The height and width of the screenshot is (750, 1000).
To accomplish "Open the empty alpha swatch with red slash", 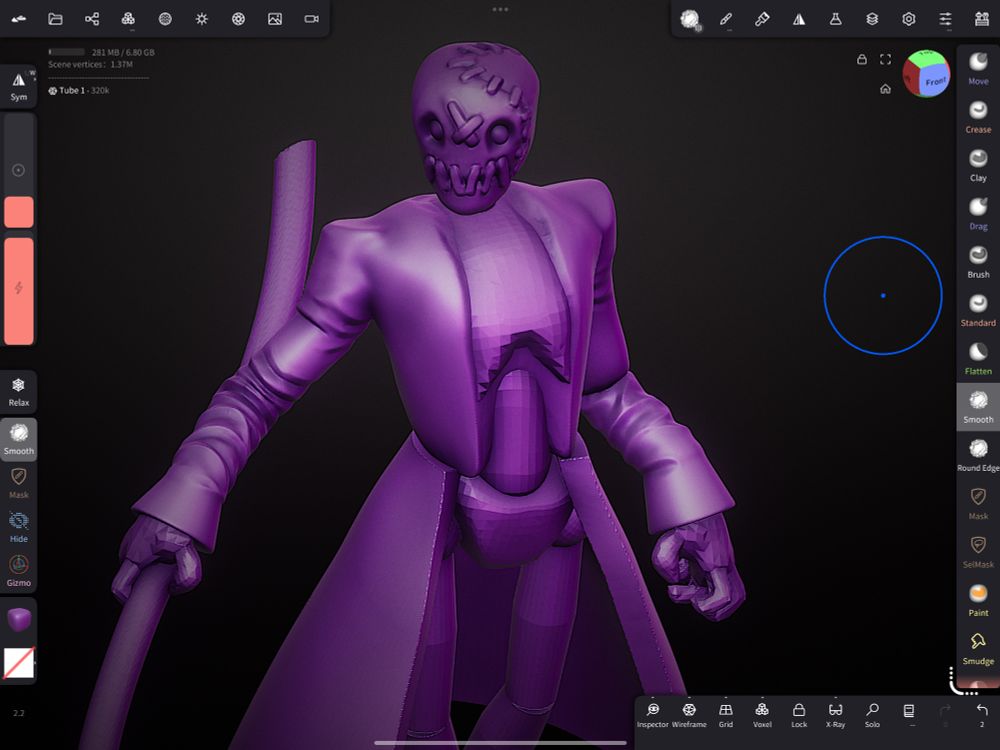I will point(18,663).
